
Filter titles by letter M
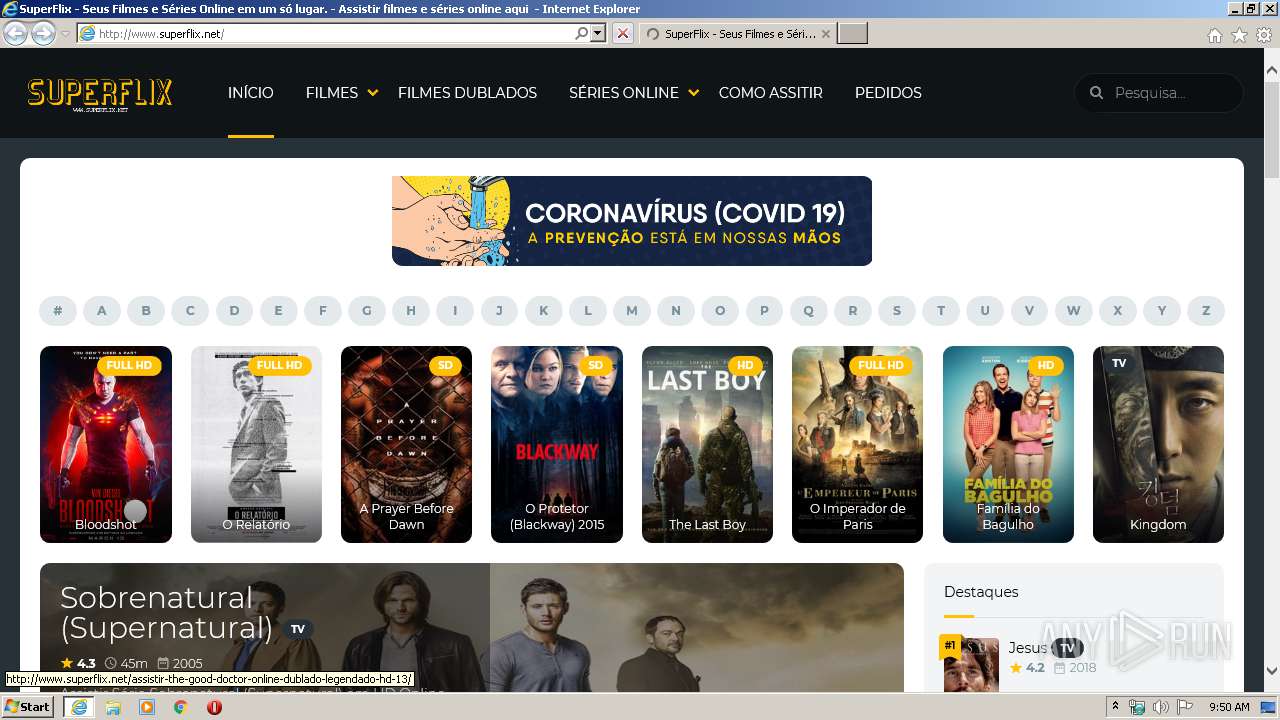click(x=632, y=311)
